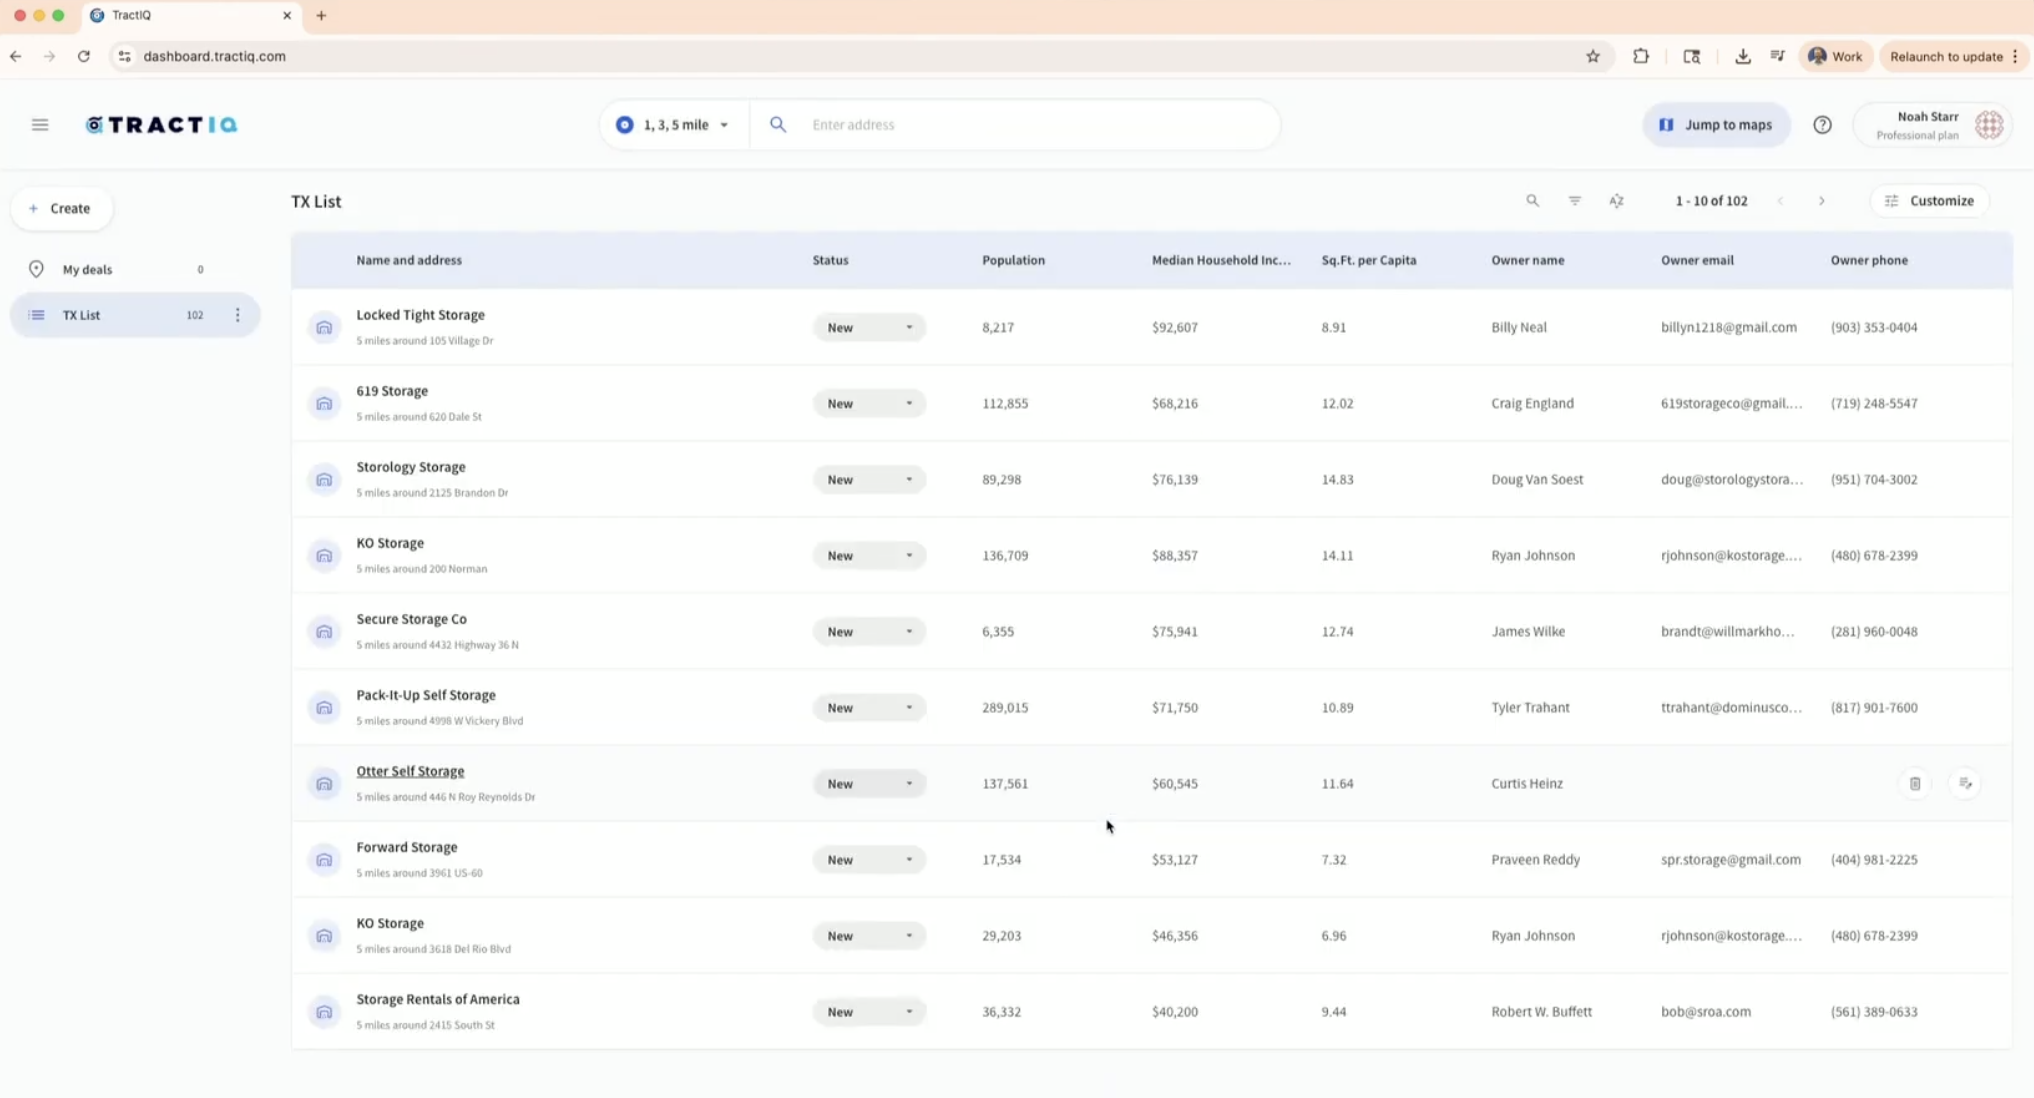This screenshot has width=2034, height=1098.
Task: Bookmark this page with star icon
Action: coord(1593,57)
